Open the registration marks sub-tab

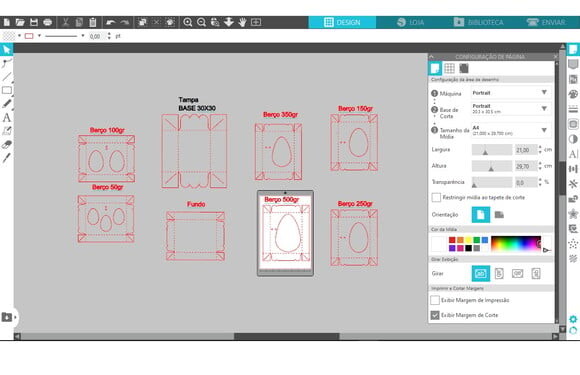click(x=464, y=68)
